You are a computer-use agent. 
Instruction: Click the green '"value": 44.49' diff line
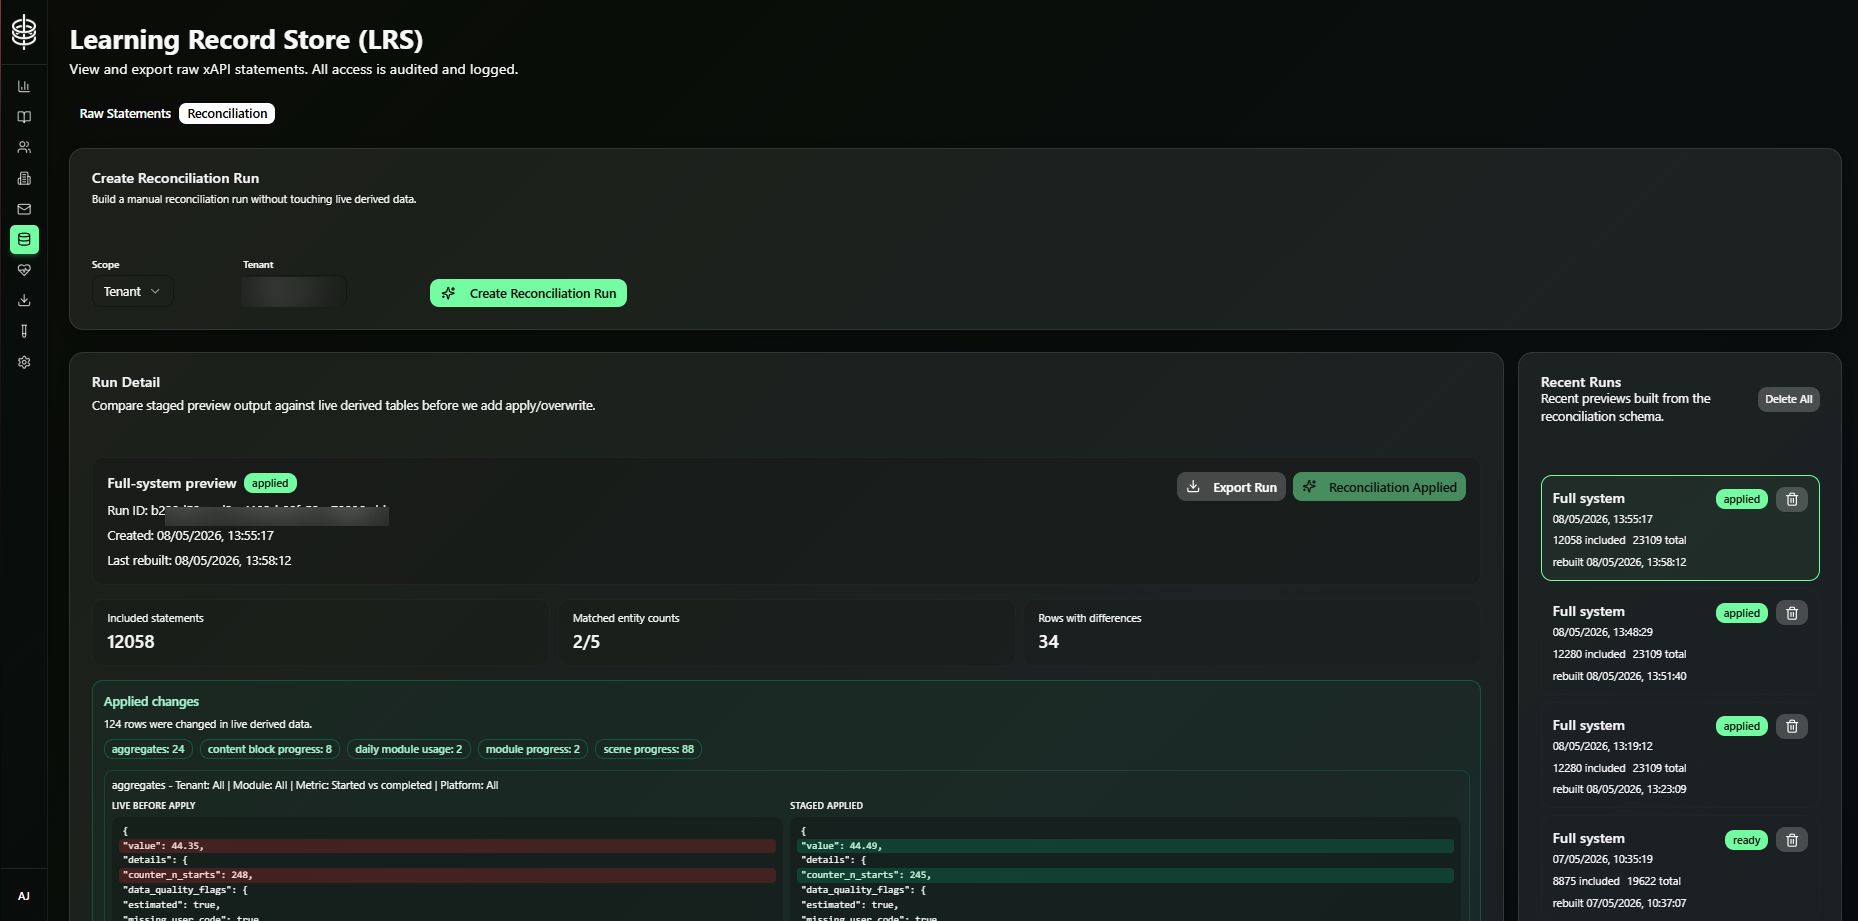click(x=1125, y=846)
